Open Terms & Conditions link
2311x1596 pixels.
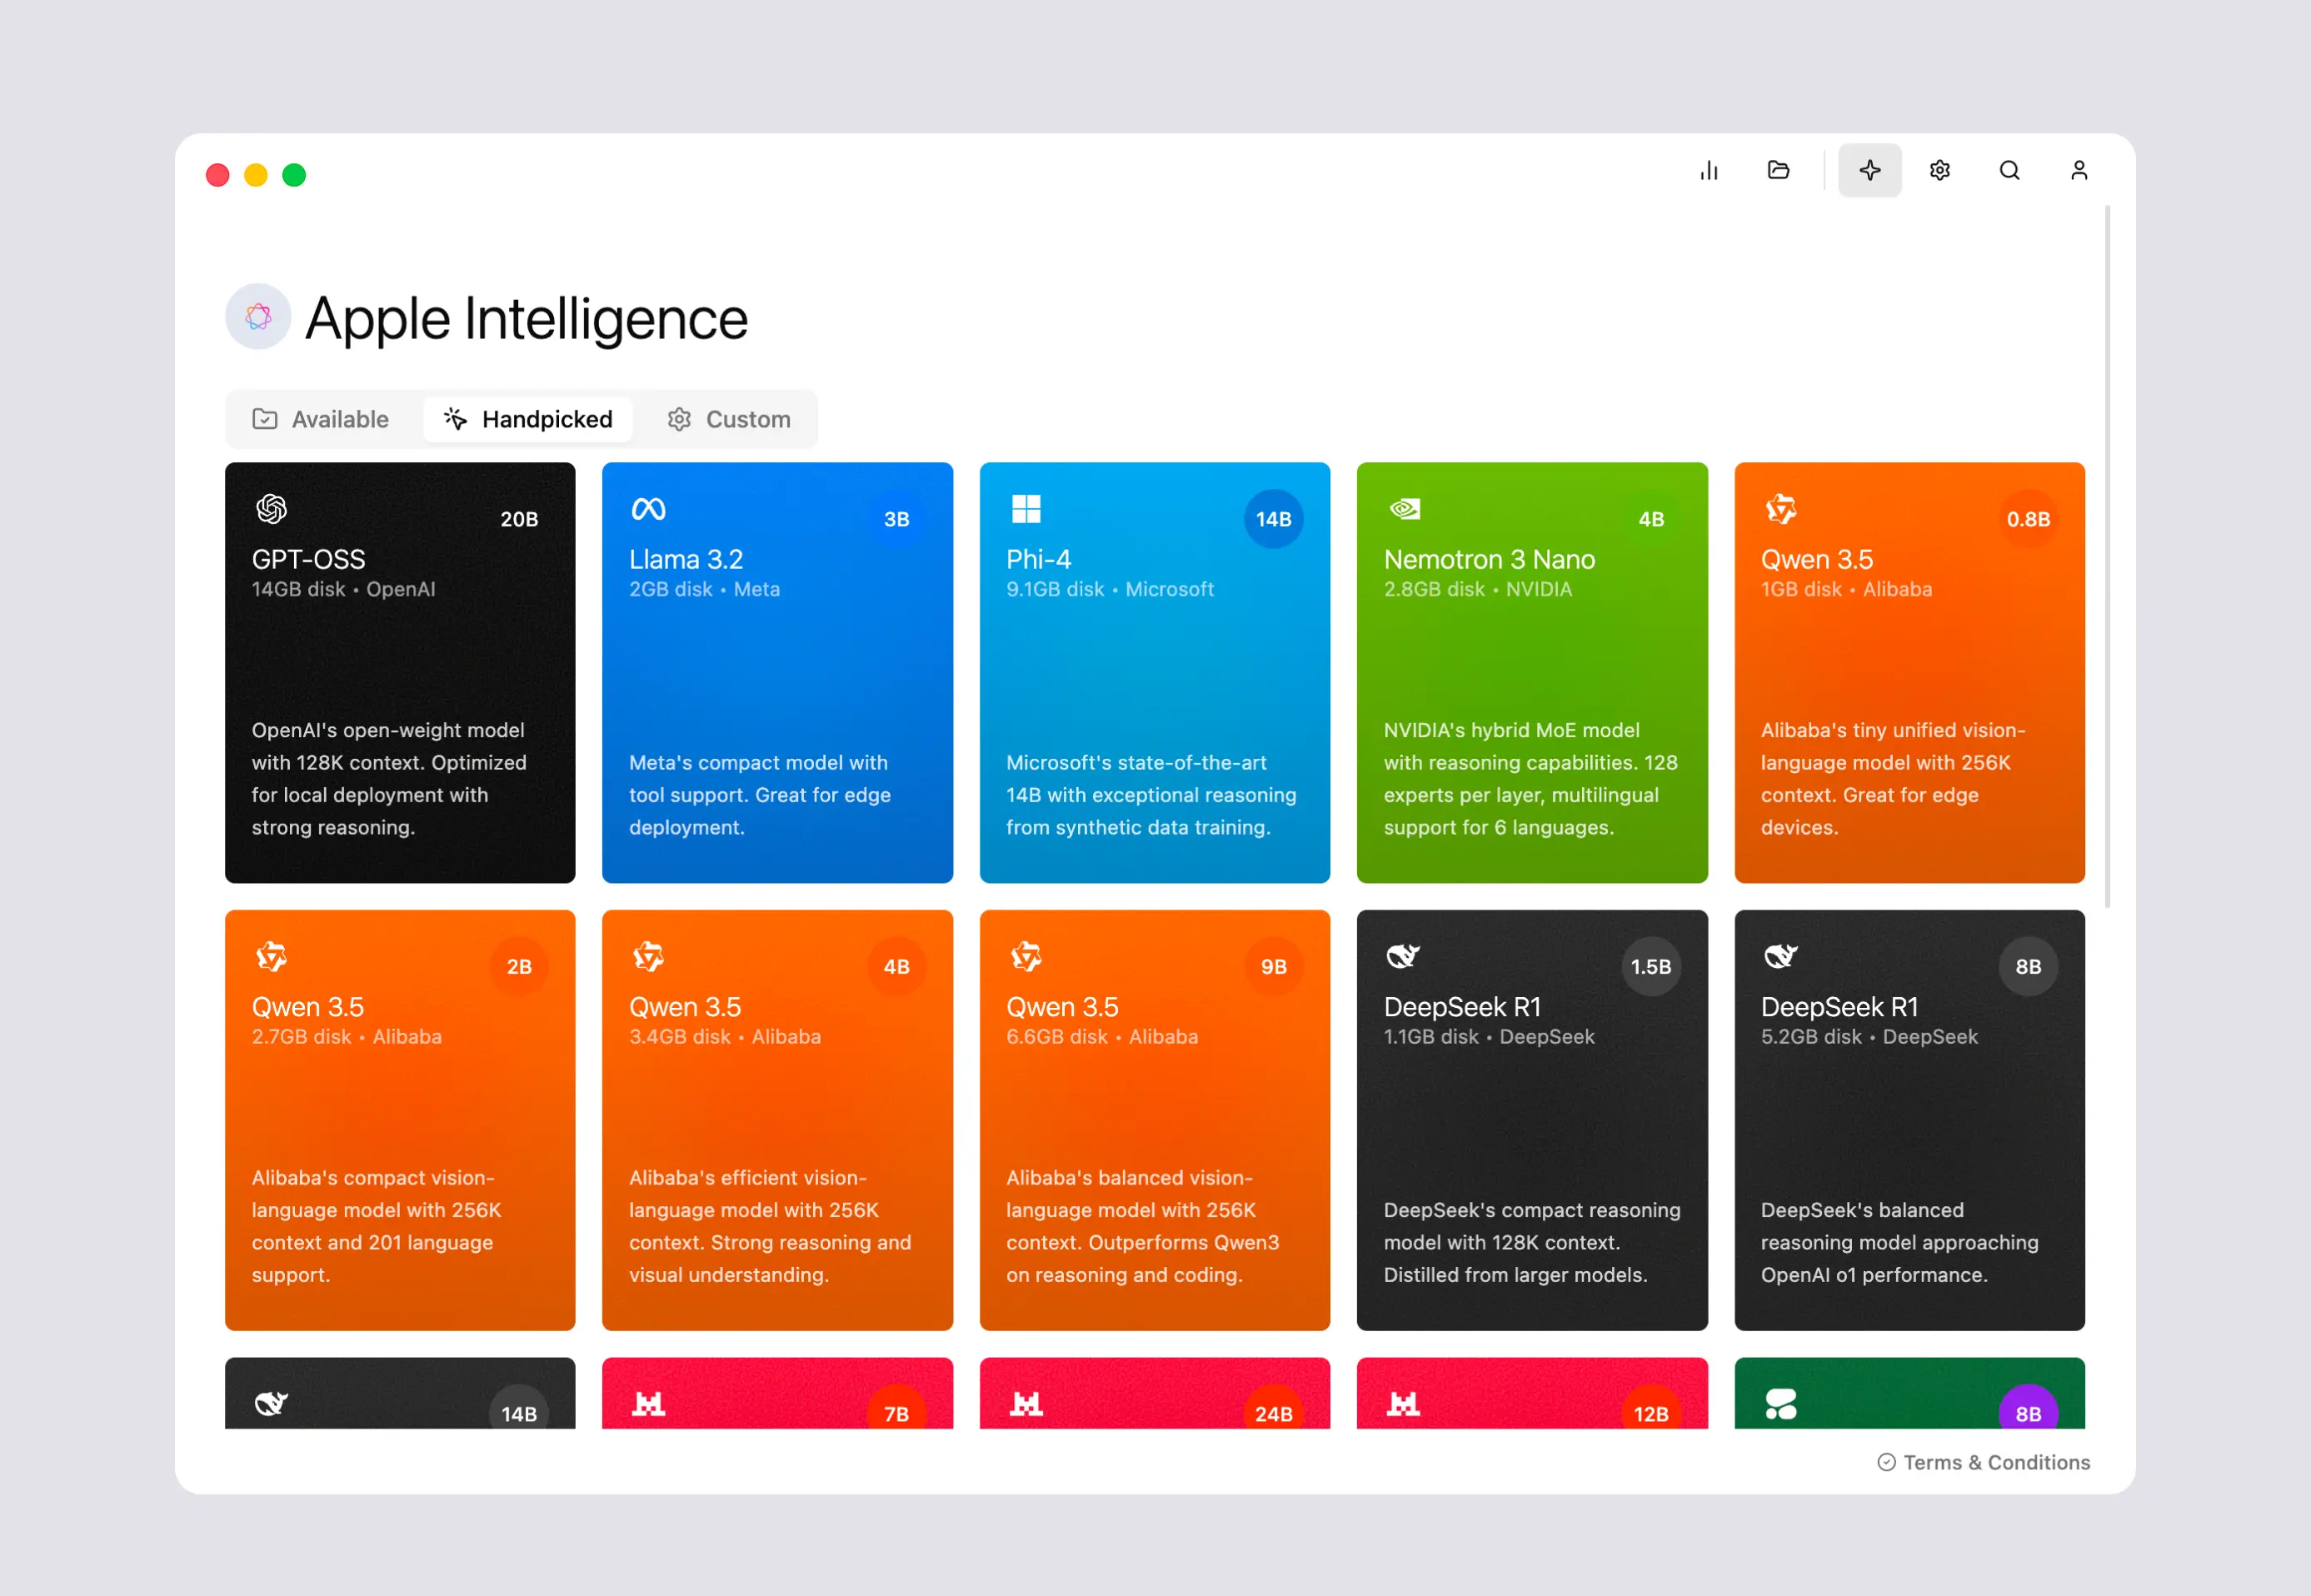coord(1983,1462)
